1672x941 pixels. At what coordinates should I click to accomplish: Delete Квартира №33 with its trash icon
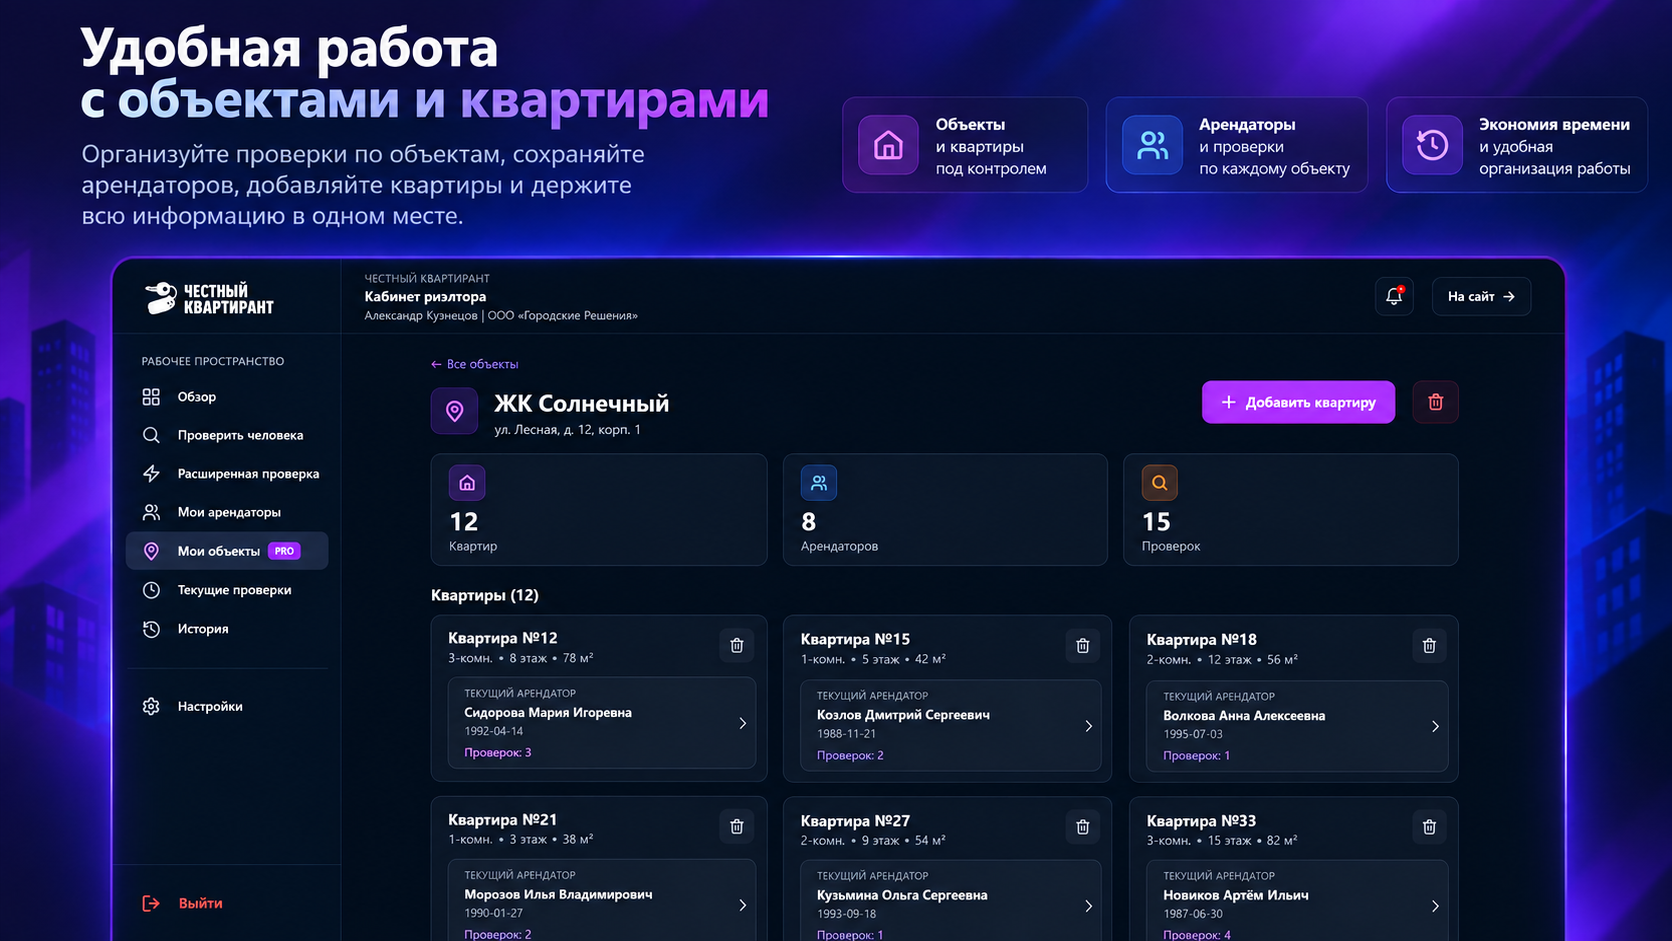pos(1429,827)
